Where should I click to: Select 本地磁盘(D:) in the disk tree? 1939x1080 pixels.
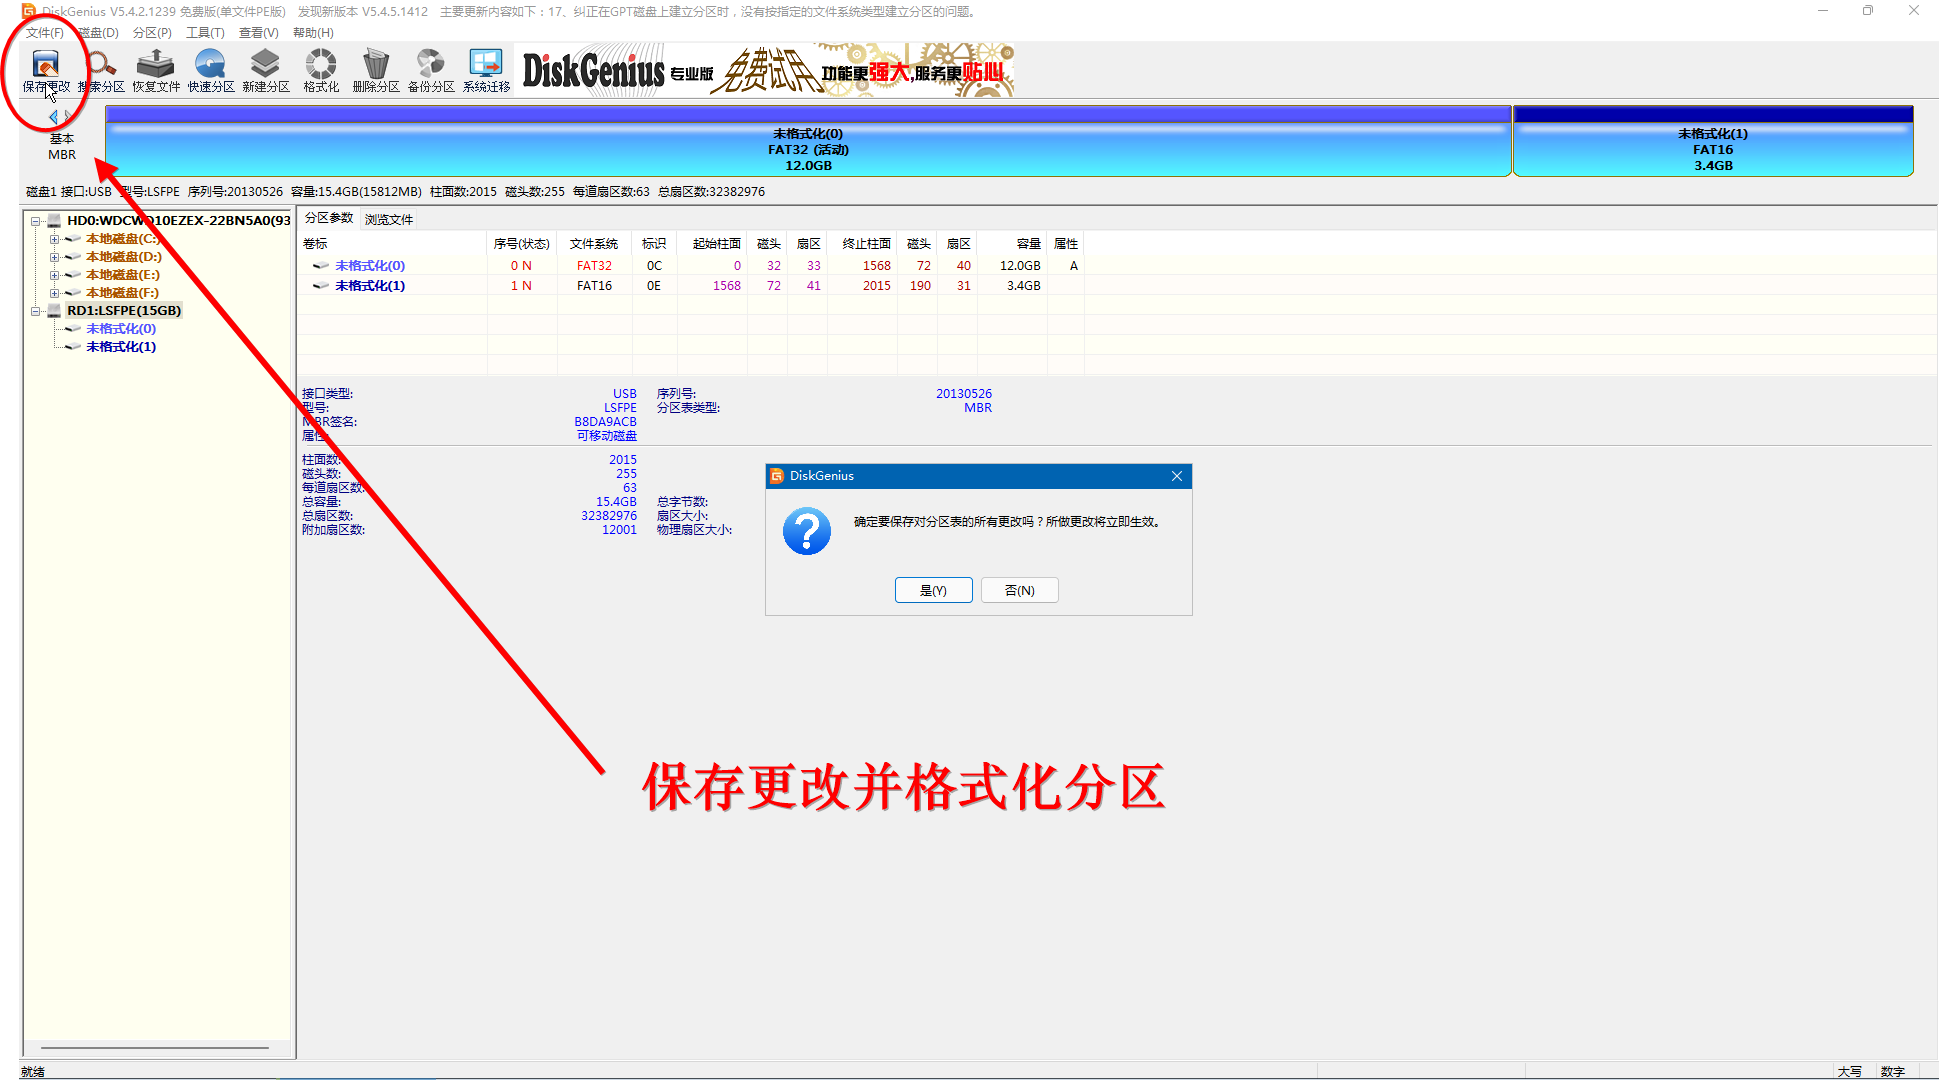(x=123, y=257)
